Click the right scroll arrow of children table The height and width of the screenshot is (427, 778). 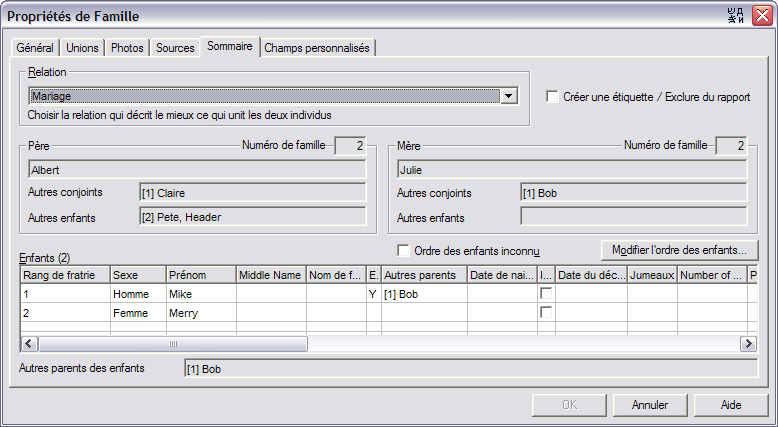click(748, 344)
